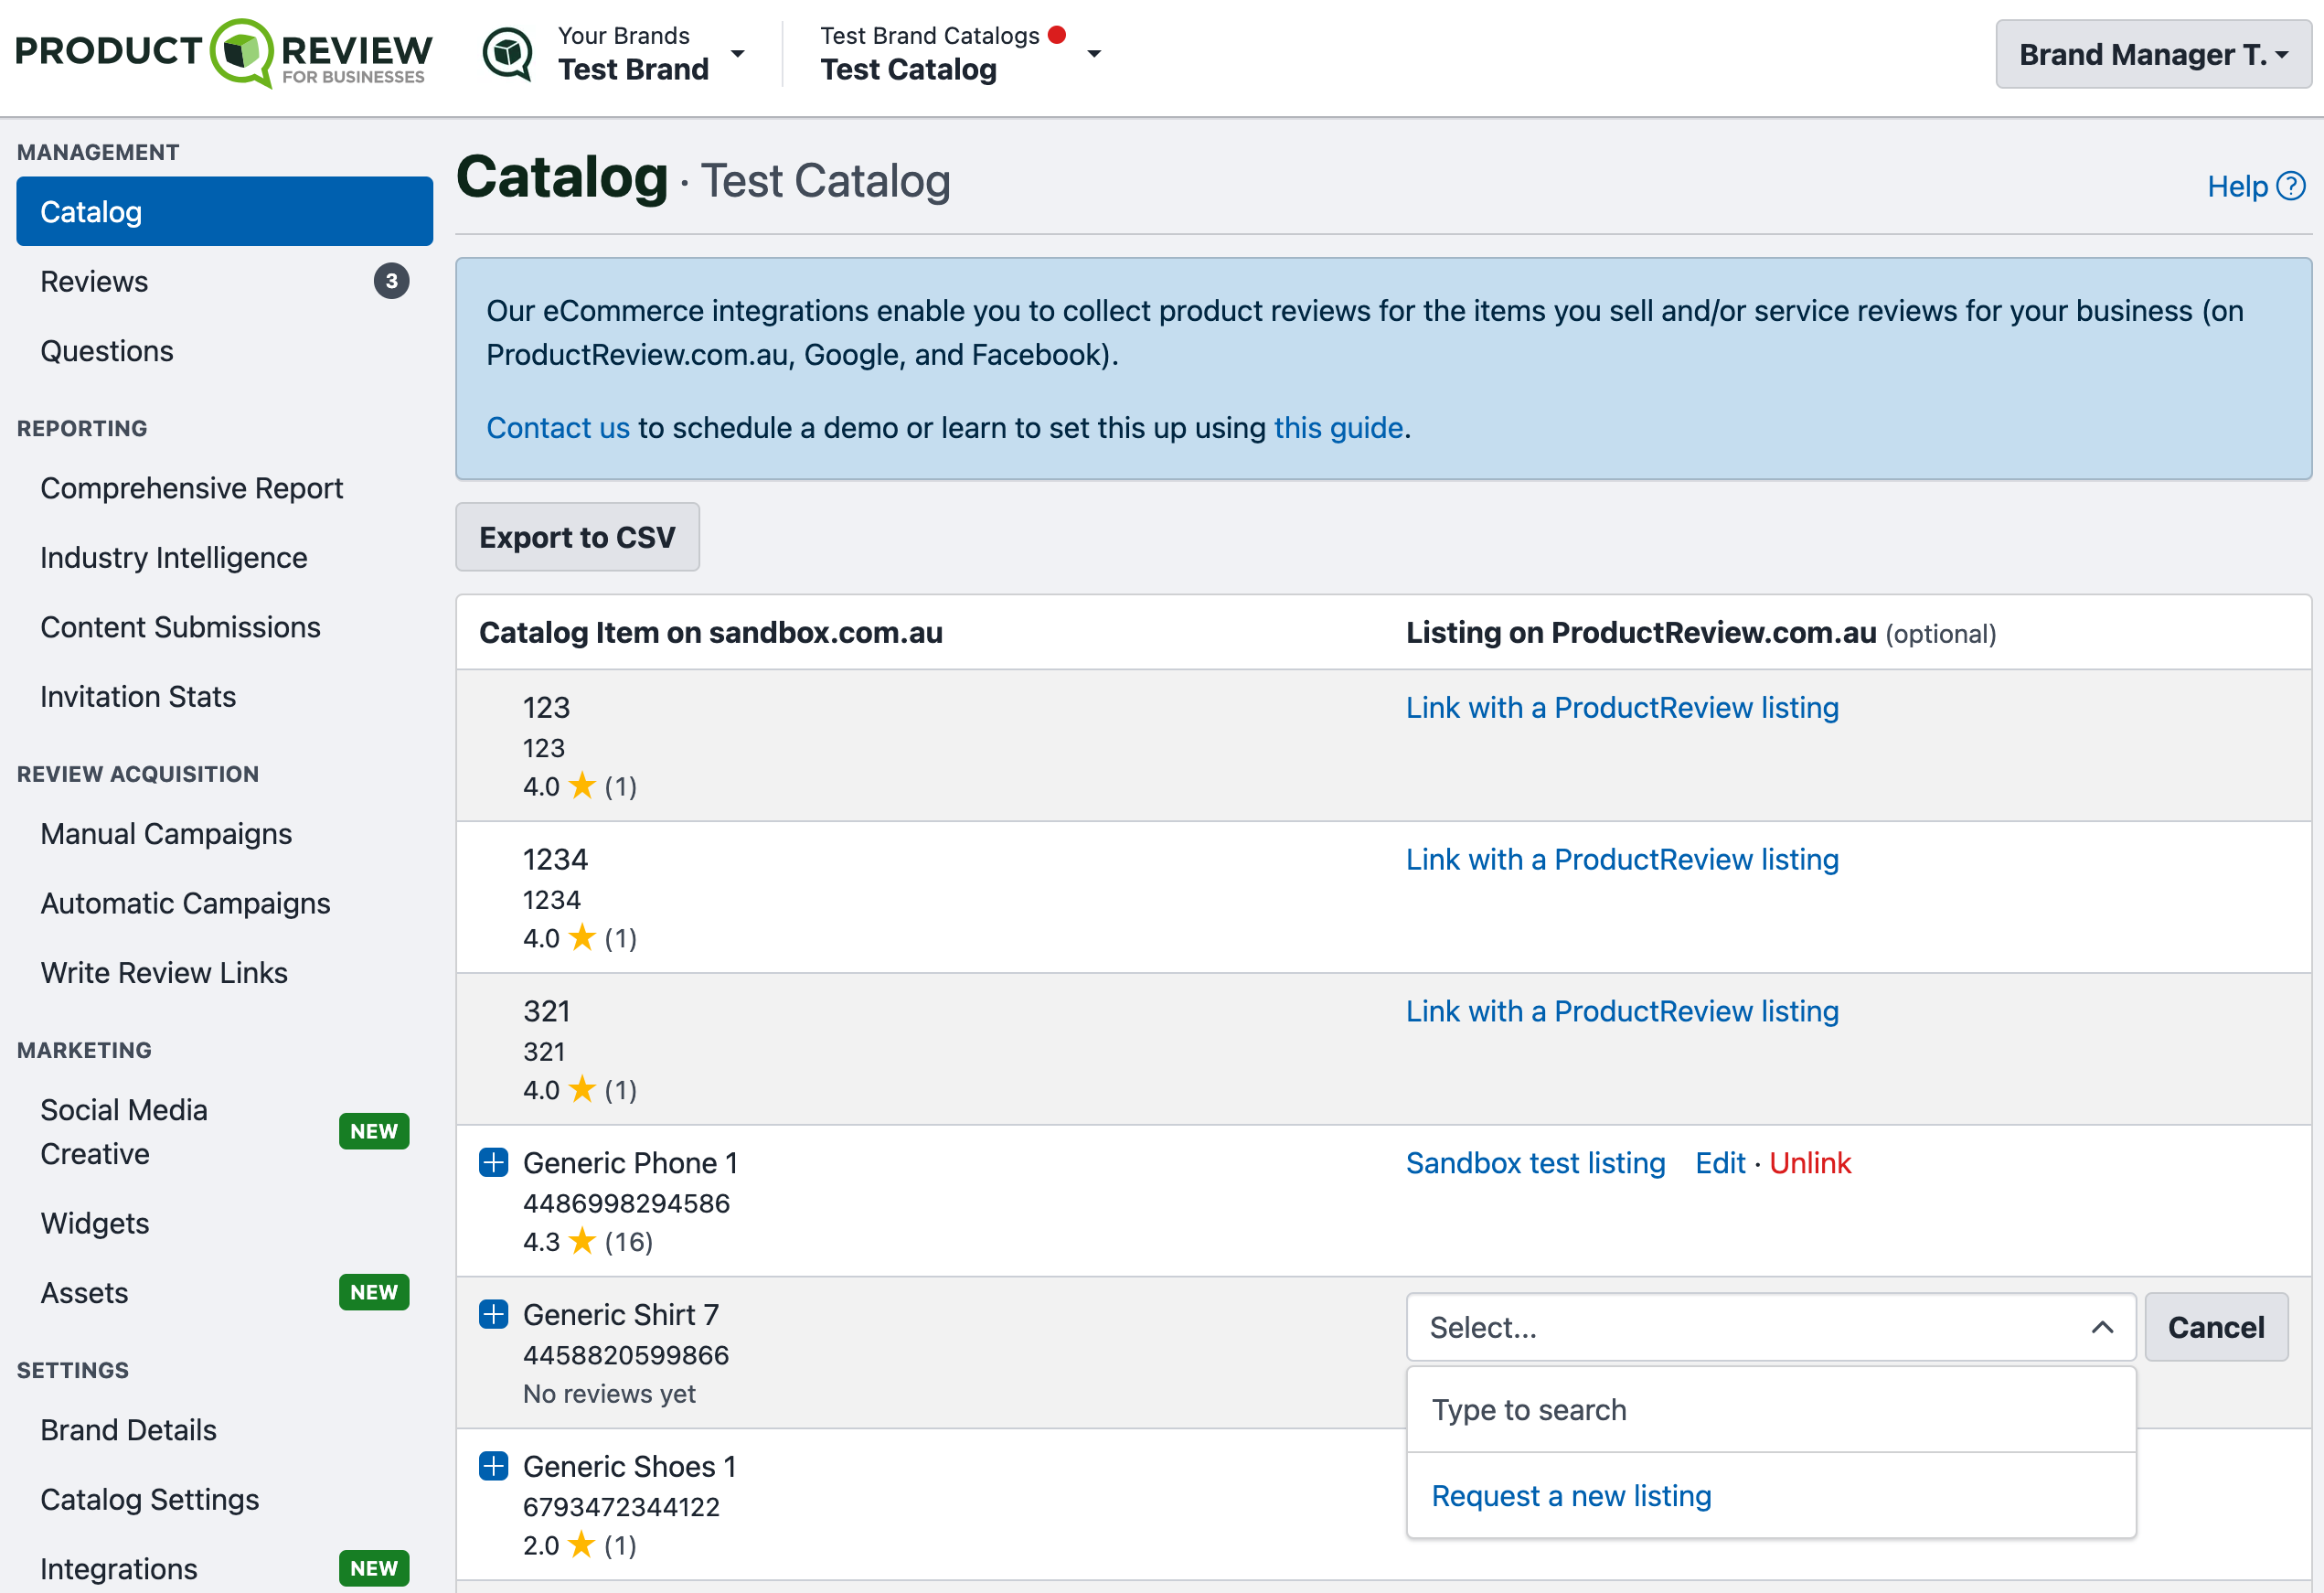The width and height of the screenshot is (2324, 1593).
Task: Click the Export to CSV button
Action: tap(577, 537)
